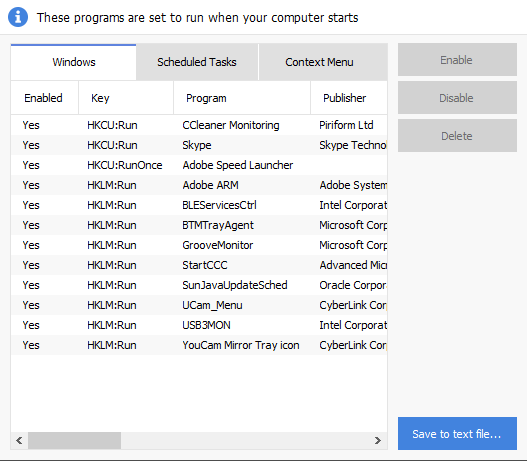Click HKCU:Run key in CCleaner Monitoring row

click(x=112, y=125)
